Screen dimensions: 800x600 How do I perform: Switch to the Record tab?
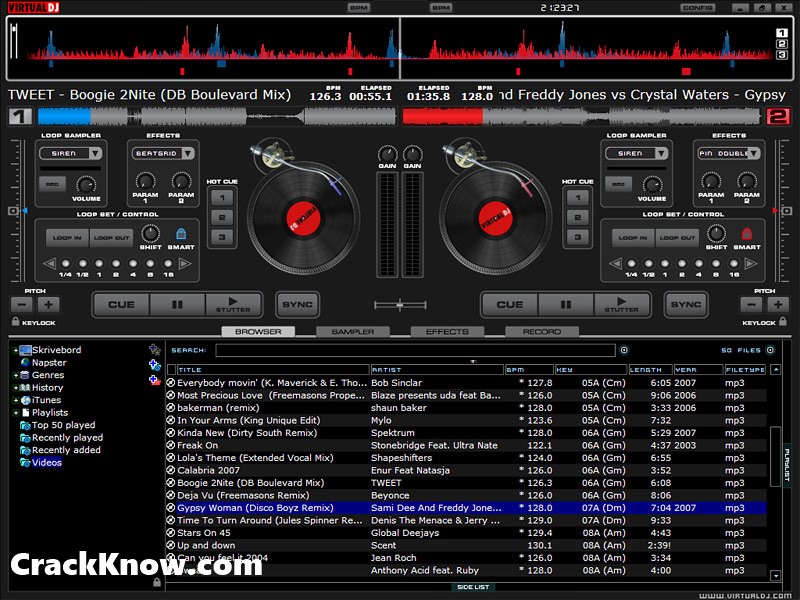[x=542, y=332]
